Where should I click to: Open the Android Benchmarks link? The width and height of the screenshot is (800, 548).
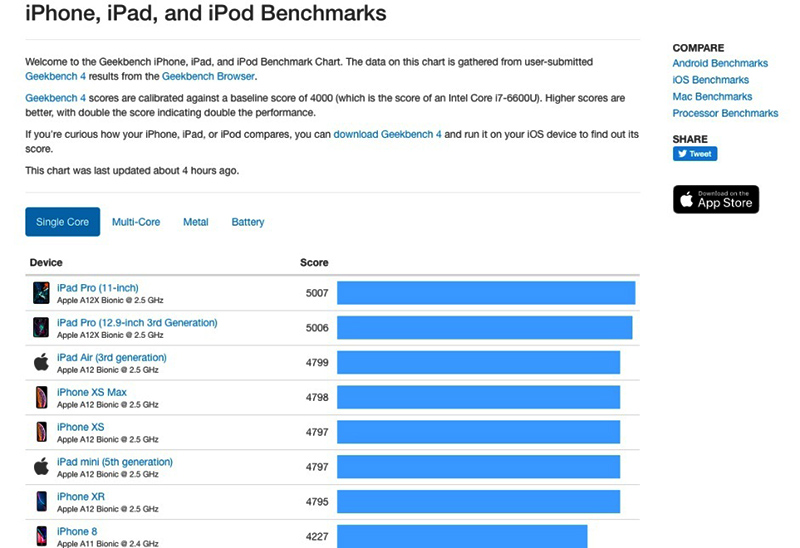point(721,64)
